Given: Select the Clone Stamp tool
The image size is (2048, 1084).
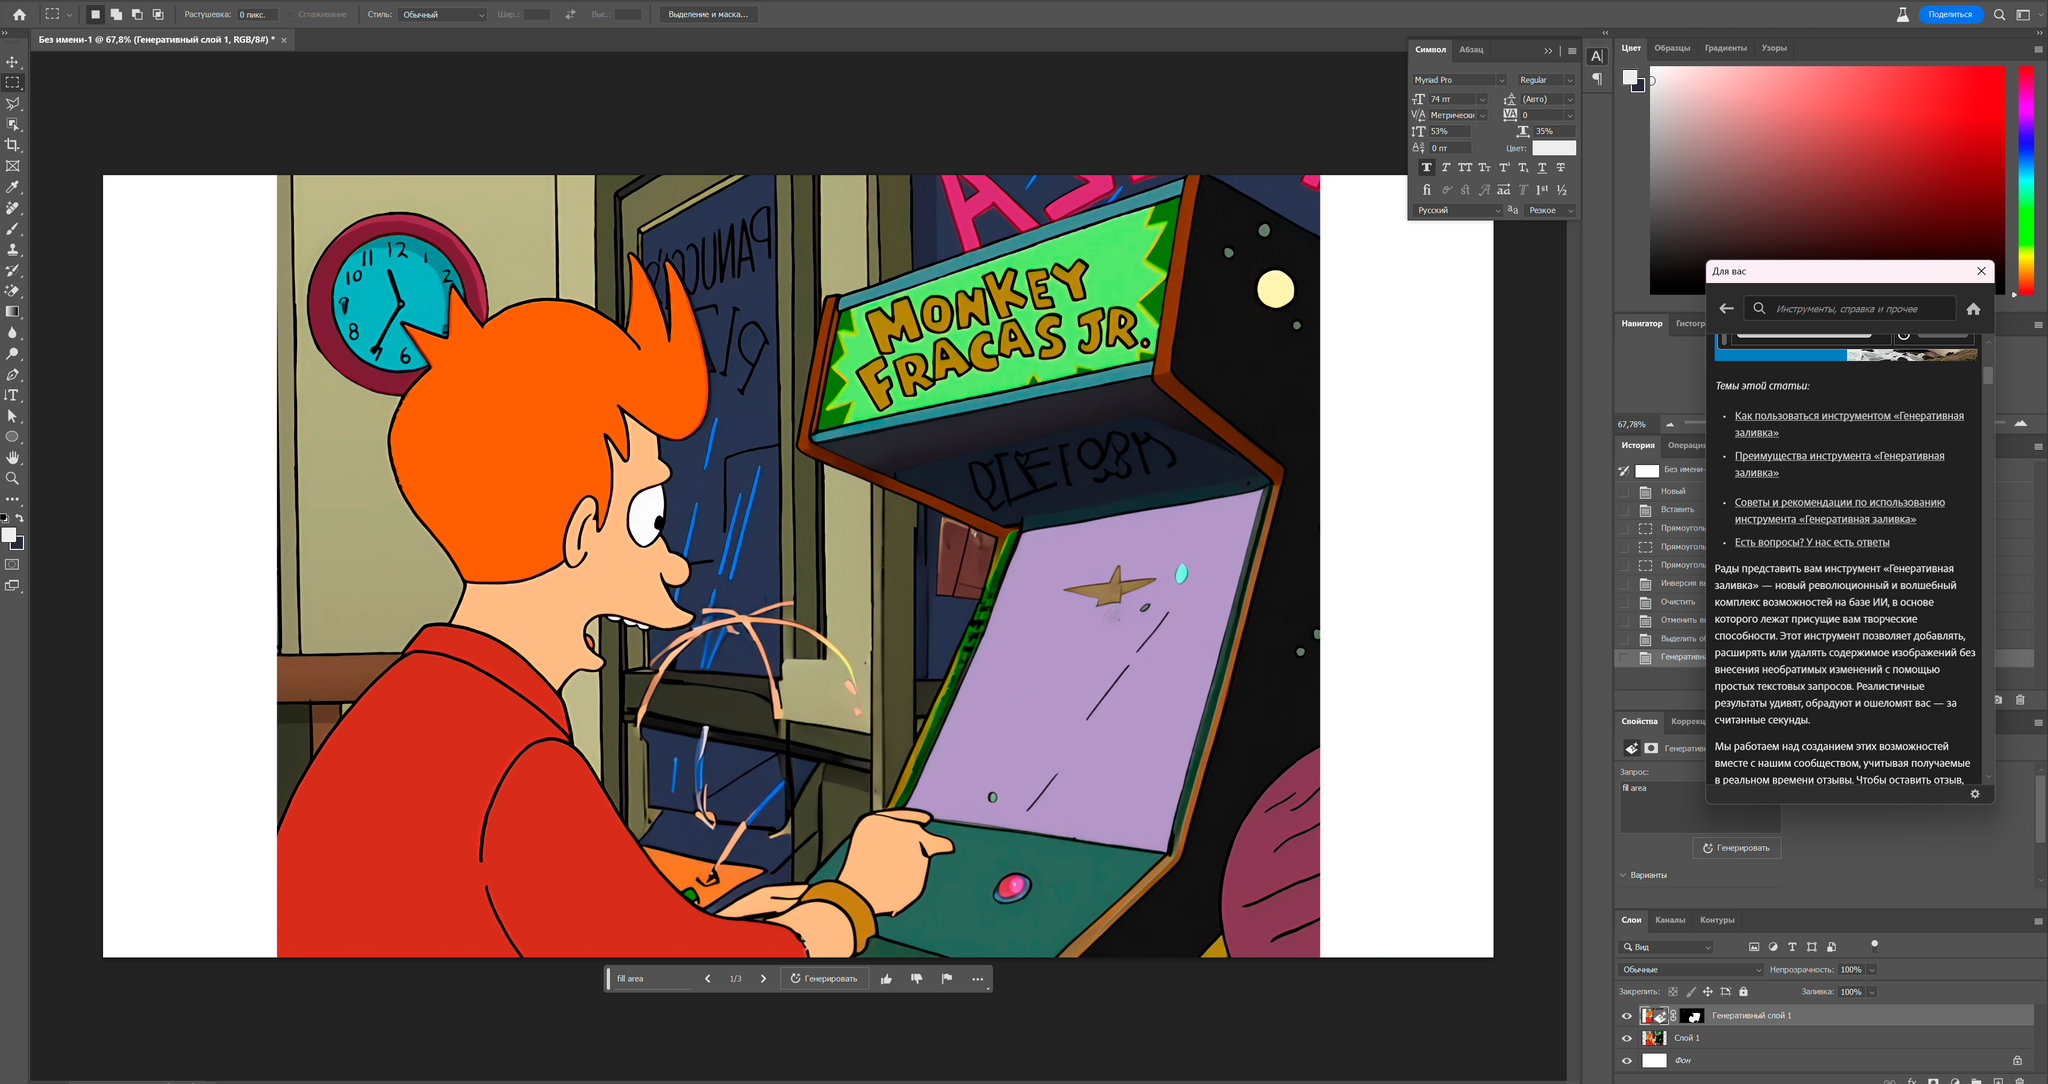Looking at the screenshot, I should pos(13,250).
